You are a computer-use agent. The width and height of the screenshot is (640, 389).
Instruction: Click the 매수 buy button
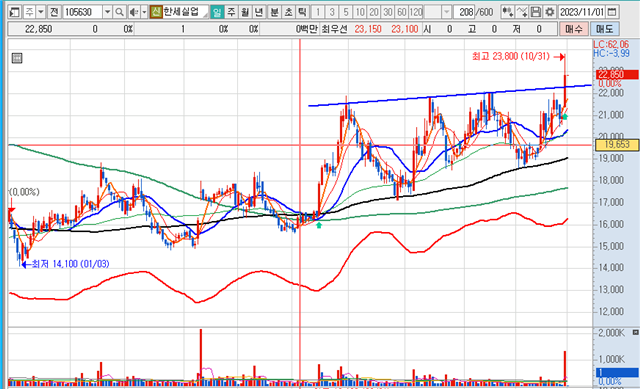573,29
